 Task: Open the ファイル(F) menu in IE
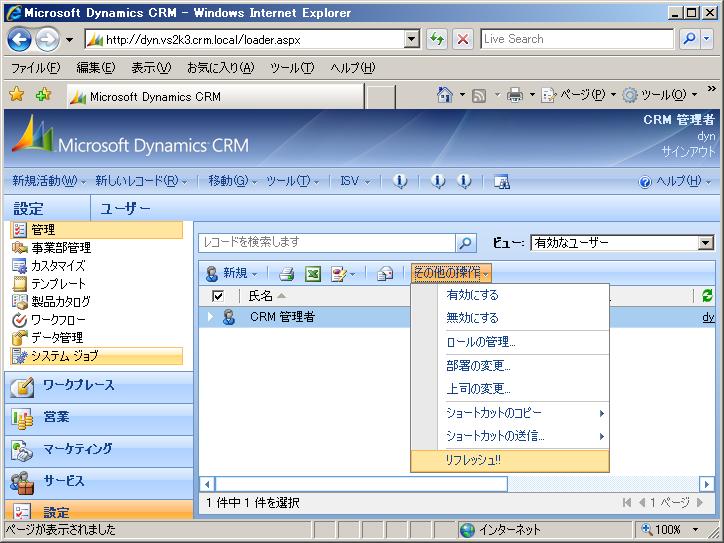pyautogui.click(x=35, y=68)
